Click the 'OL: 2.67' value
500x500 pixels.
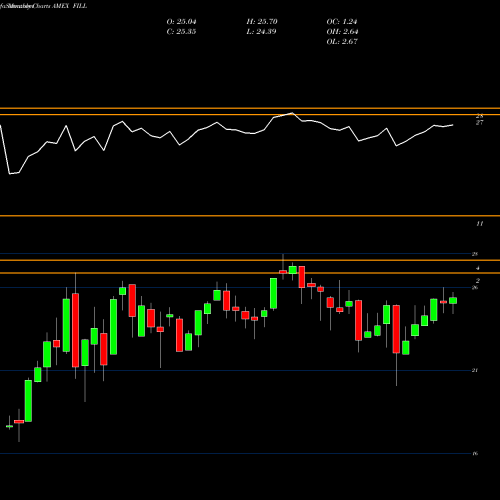342,42
